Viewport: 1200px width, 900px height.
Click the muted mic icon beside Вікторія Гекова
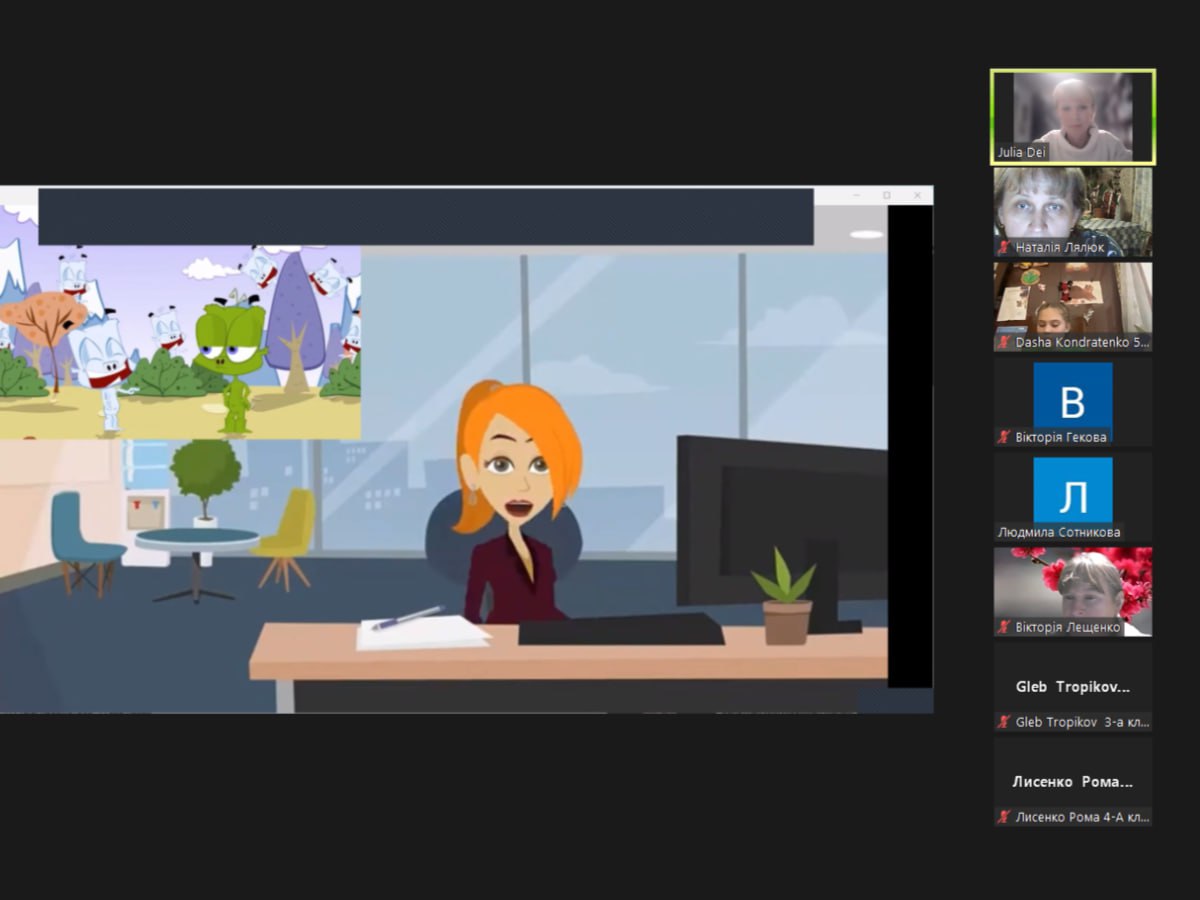click(x=1004, y=437)
